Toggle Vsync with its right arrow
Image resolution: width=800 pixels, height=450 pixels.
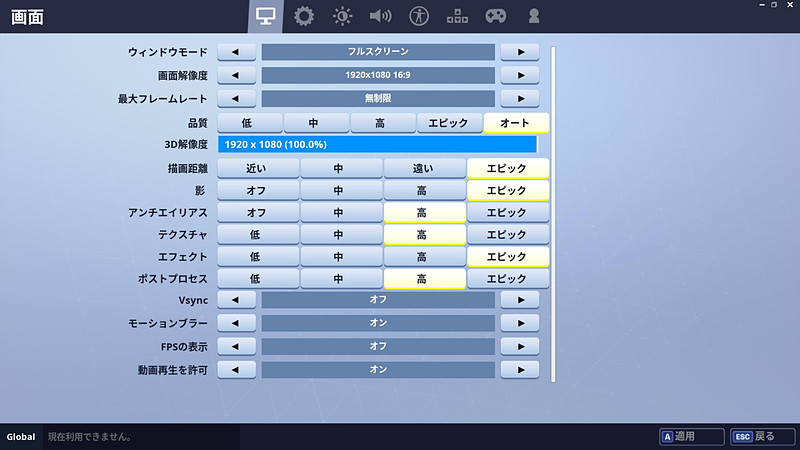519,300
